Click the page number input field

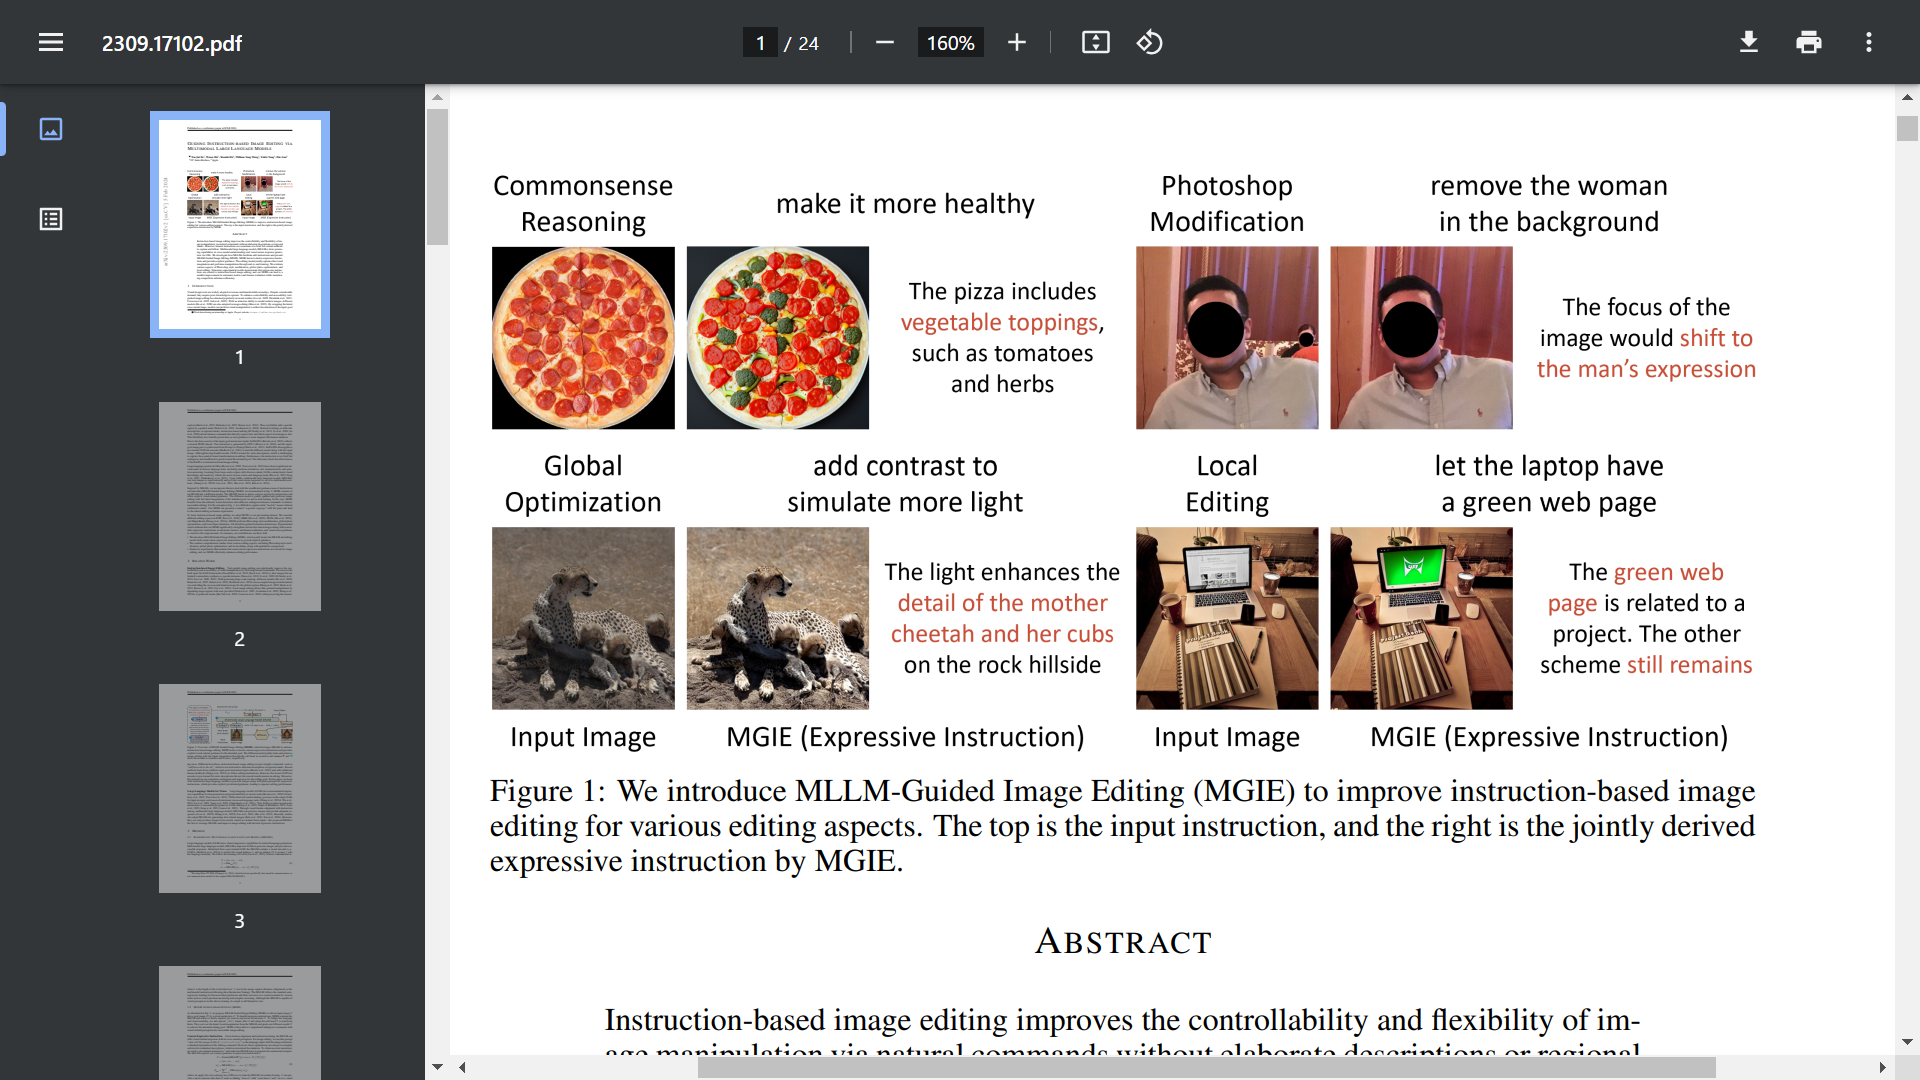pyautogui.click(x=760, y=43)
